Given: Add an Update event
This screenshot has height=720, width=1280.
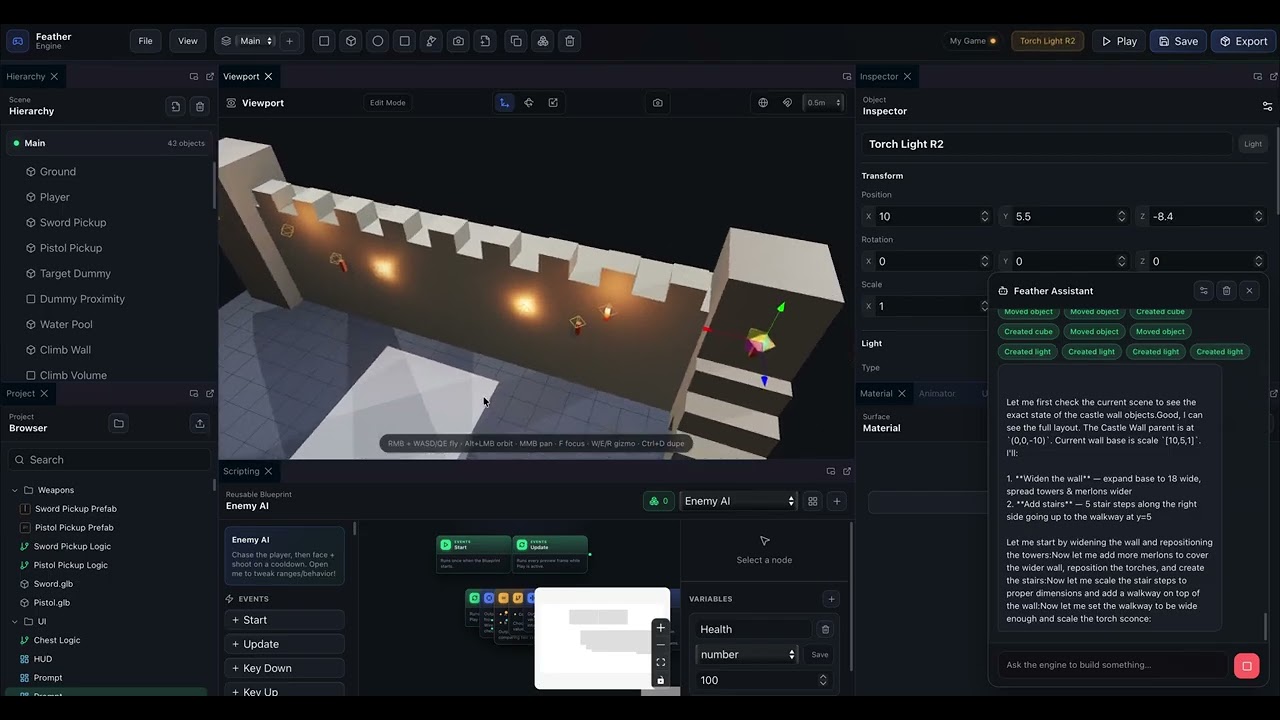Looking at the screenshot, I should pyautogui.click(x=285, y=644).
